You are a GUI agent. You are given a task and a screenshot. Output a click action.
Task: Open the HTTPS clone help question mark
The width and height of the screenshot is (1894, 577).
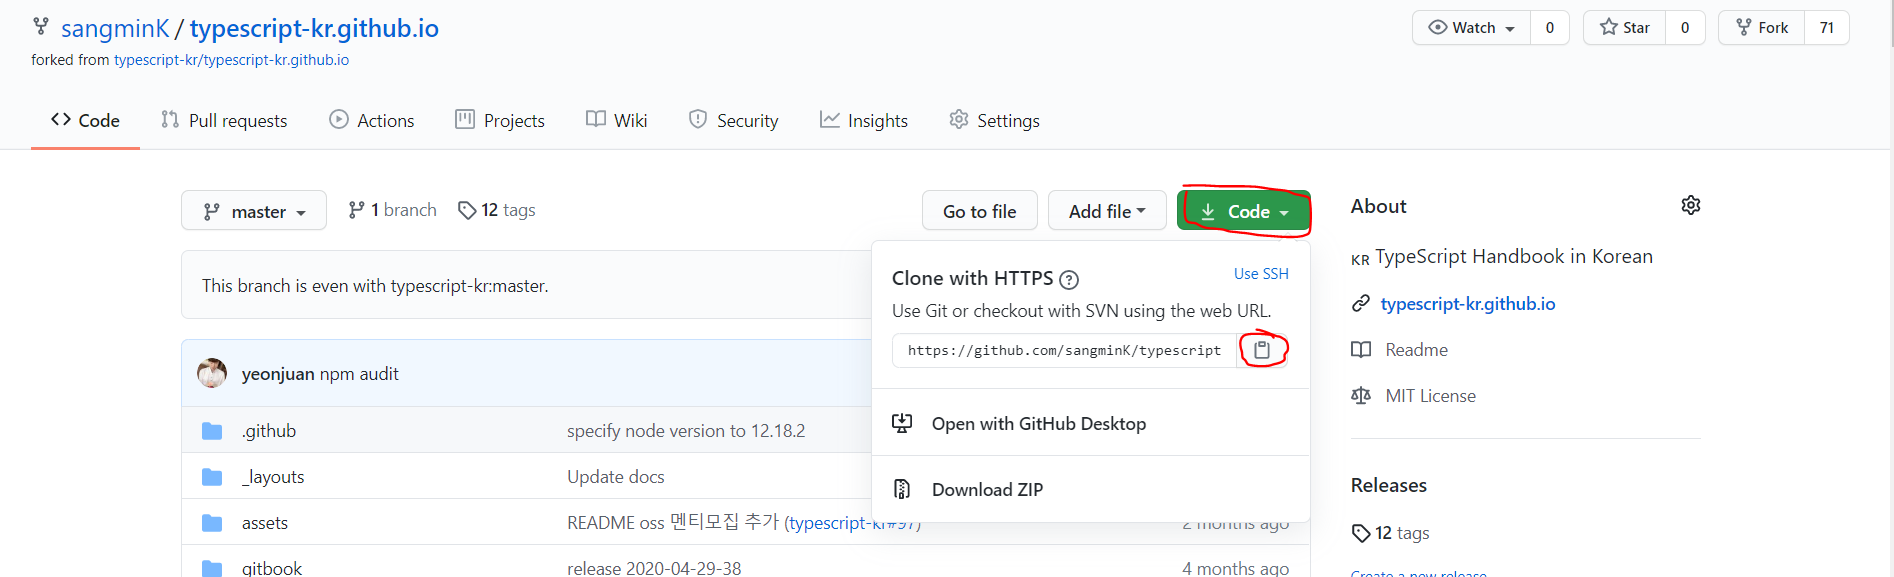(x=1069, y=279)
